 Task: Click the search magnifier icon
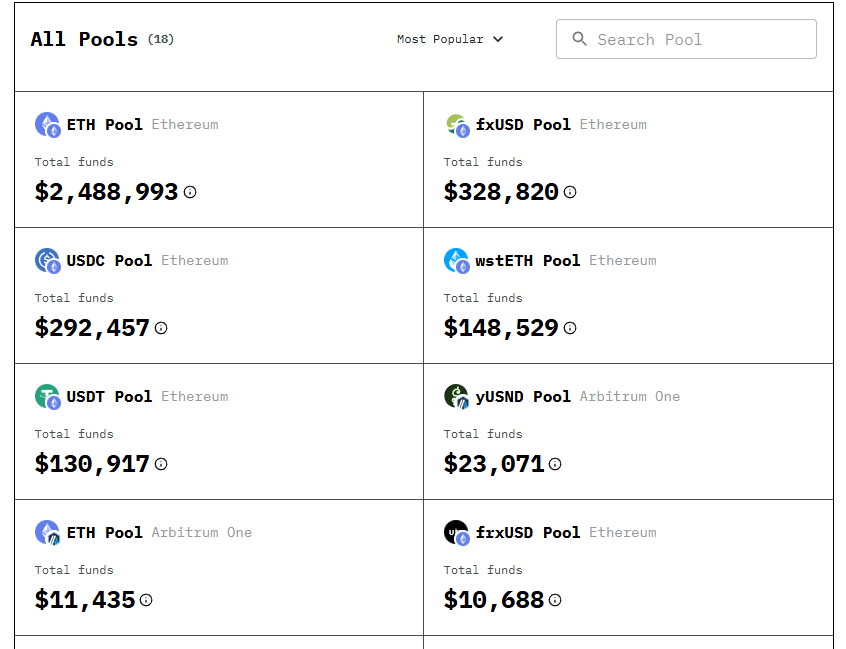pyautogui.click(x=579, y=39)
